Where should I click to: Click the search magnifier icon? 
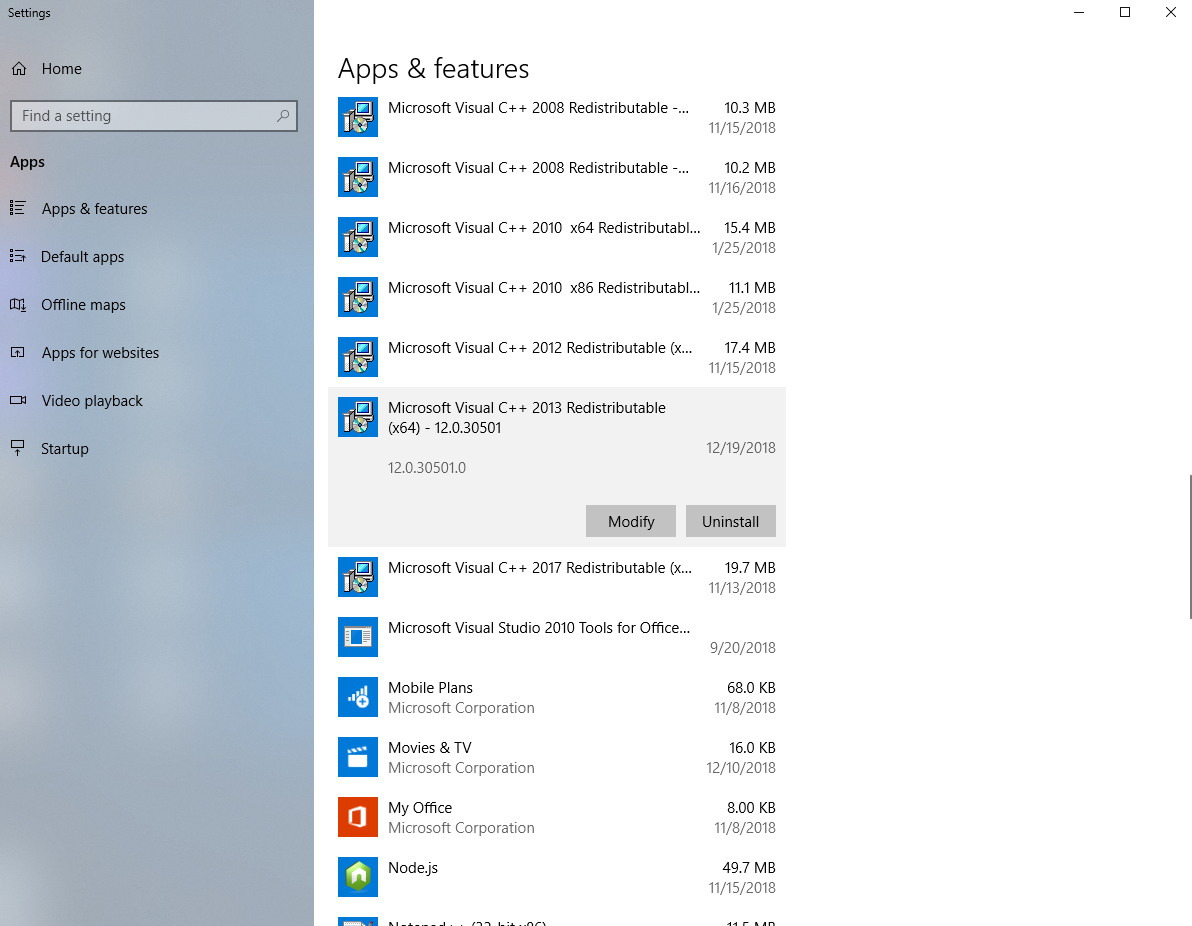click(x=283, y=116)
